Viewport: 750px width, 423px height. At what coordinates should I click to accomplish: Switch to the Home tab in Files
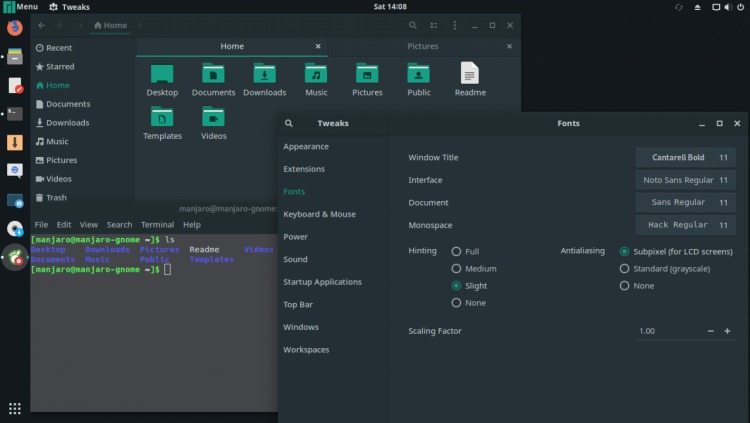tap(232, 46)
